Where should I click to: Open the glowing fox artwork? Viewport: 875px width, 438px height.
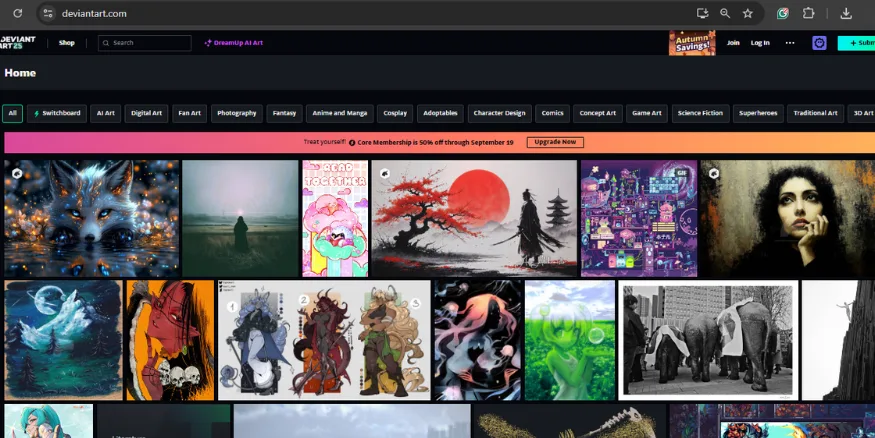pyautogui.click(x=92, y=219)
